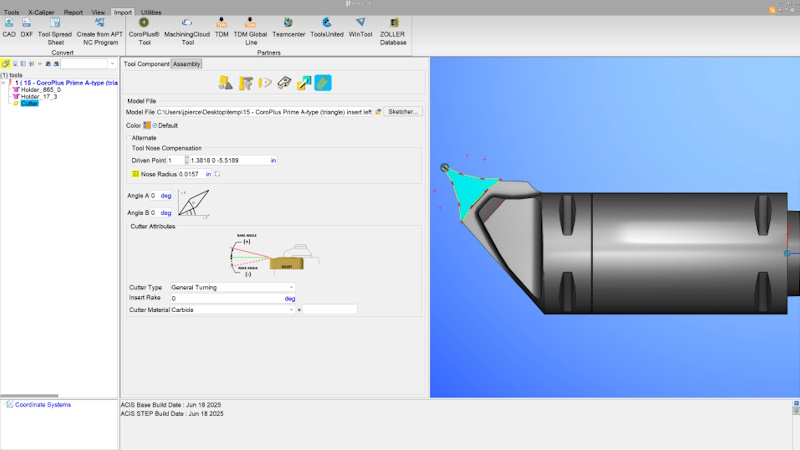Click the Insert Rake 'deg' units link

tap(290, 298)
